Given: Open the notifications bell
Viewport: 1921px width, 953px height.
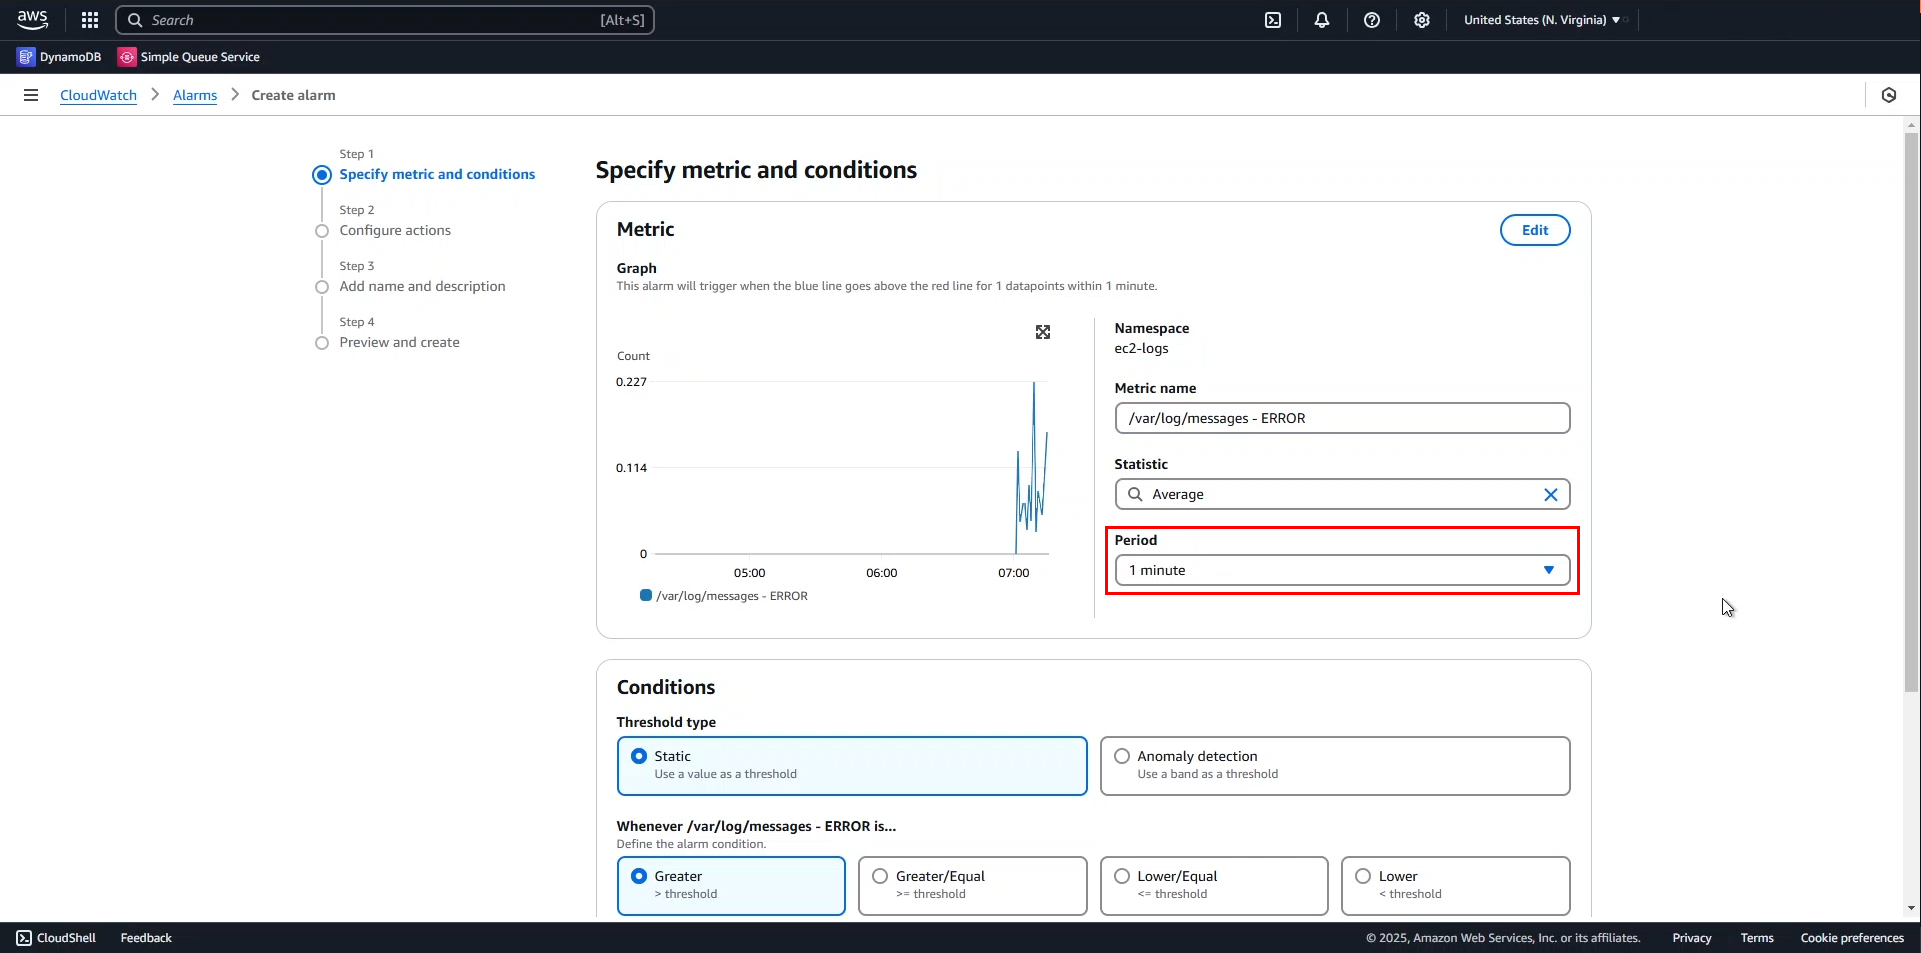Looking at the screenshot, I should 1322,20.
